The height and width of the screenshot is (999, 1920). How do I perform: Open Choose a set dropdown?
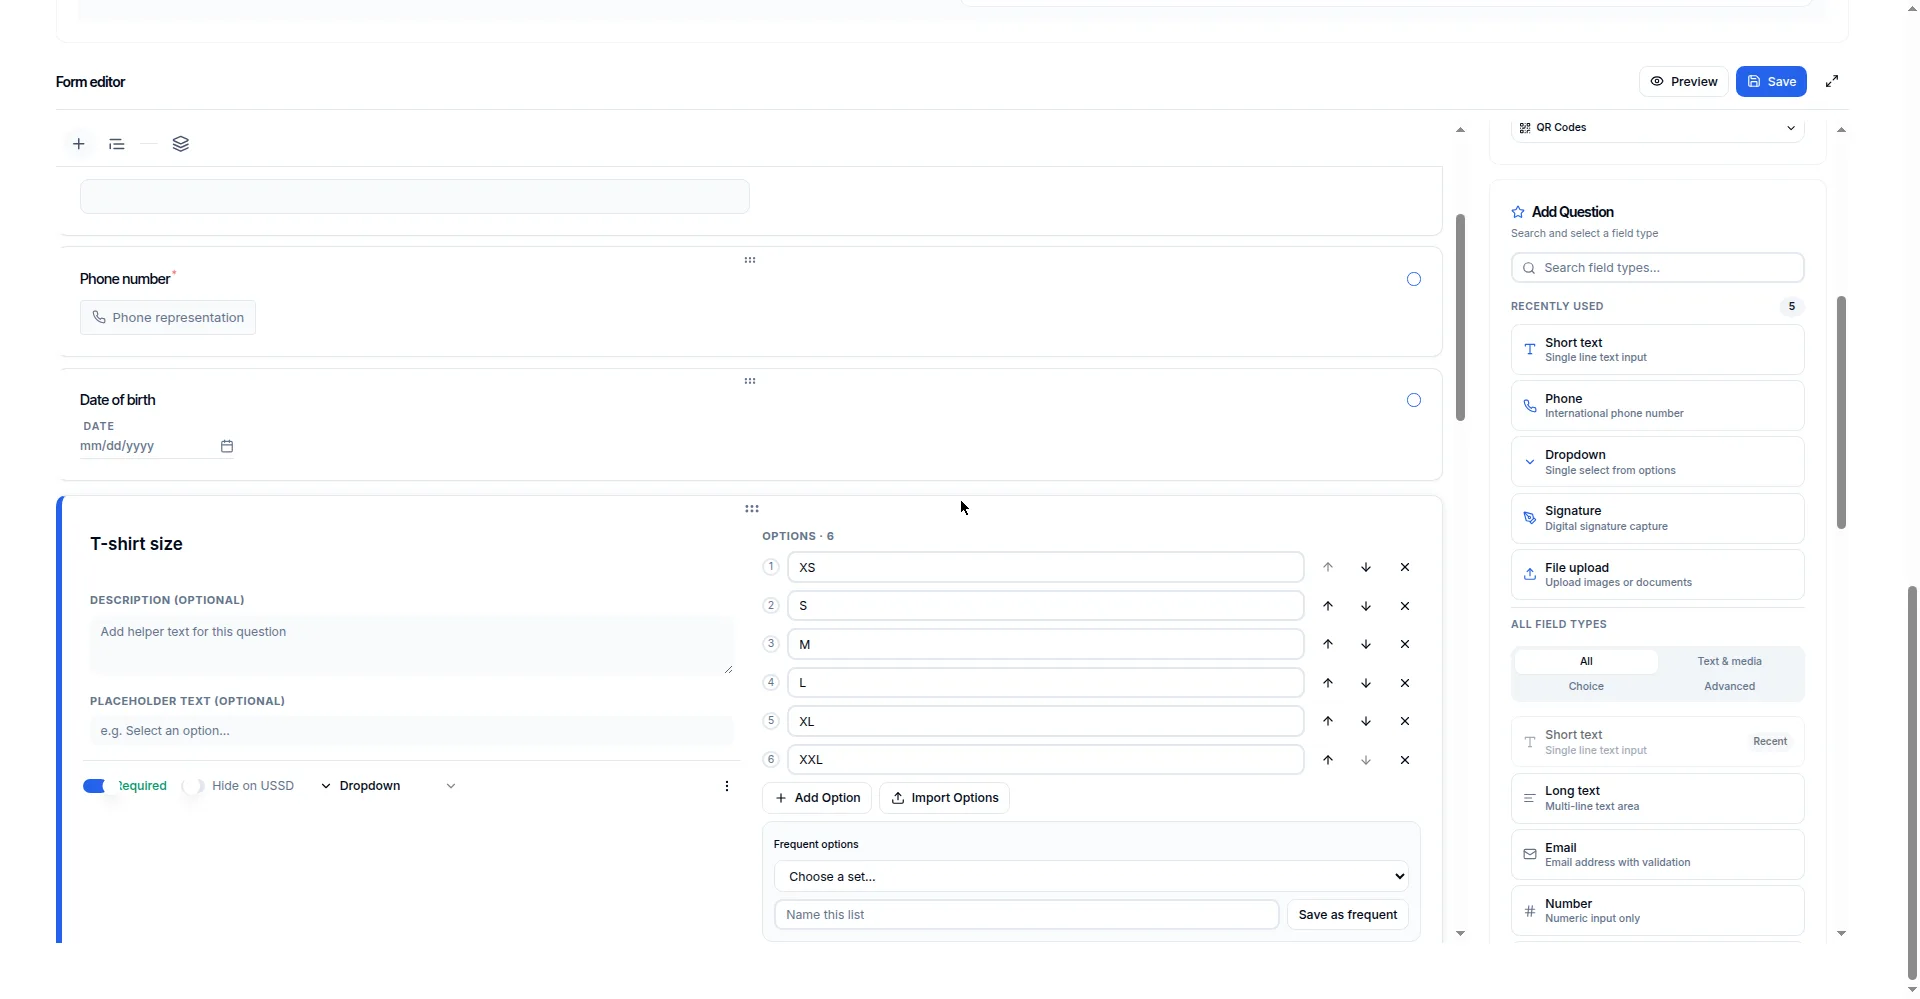tap(1091, 876)
